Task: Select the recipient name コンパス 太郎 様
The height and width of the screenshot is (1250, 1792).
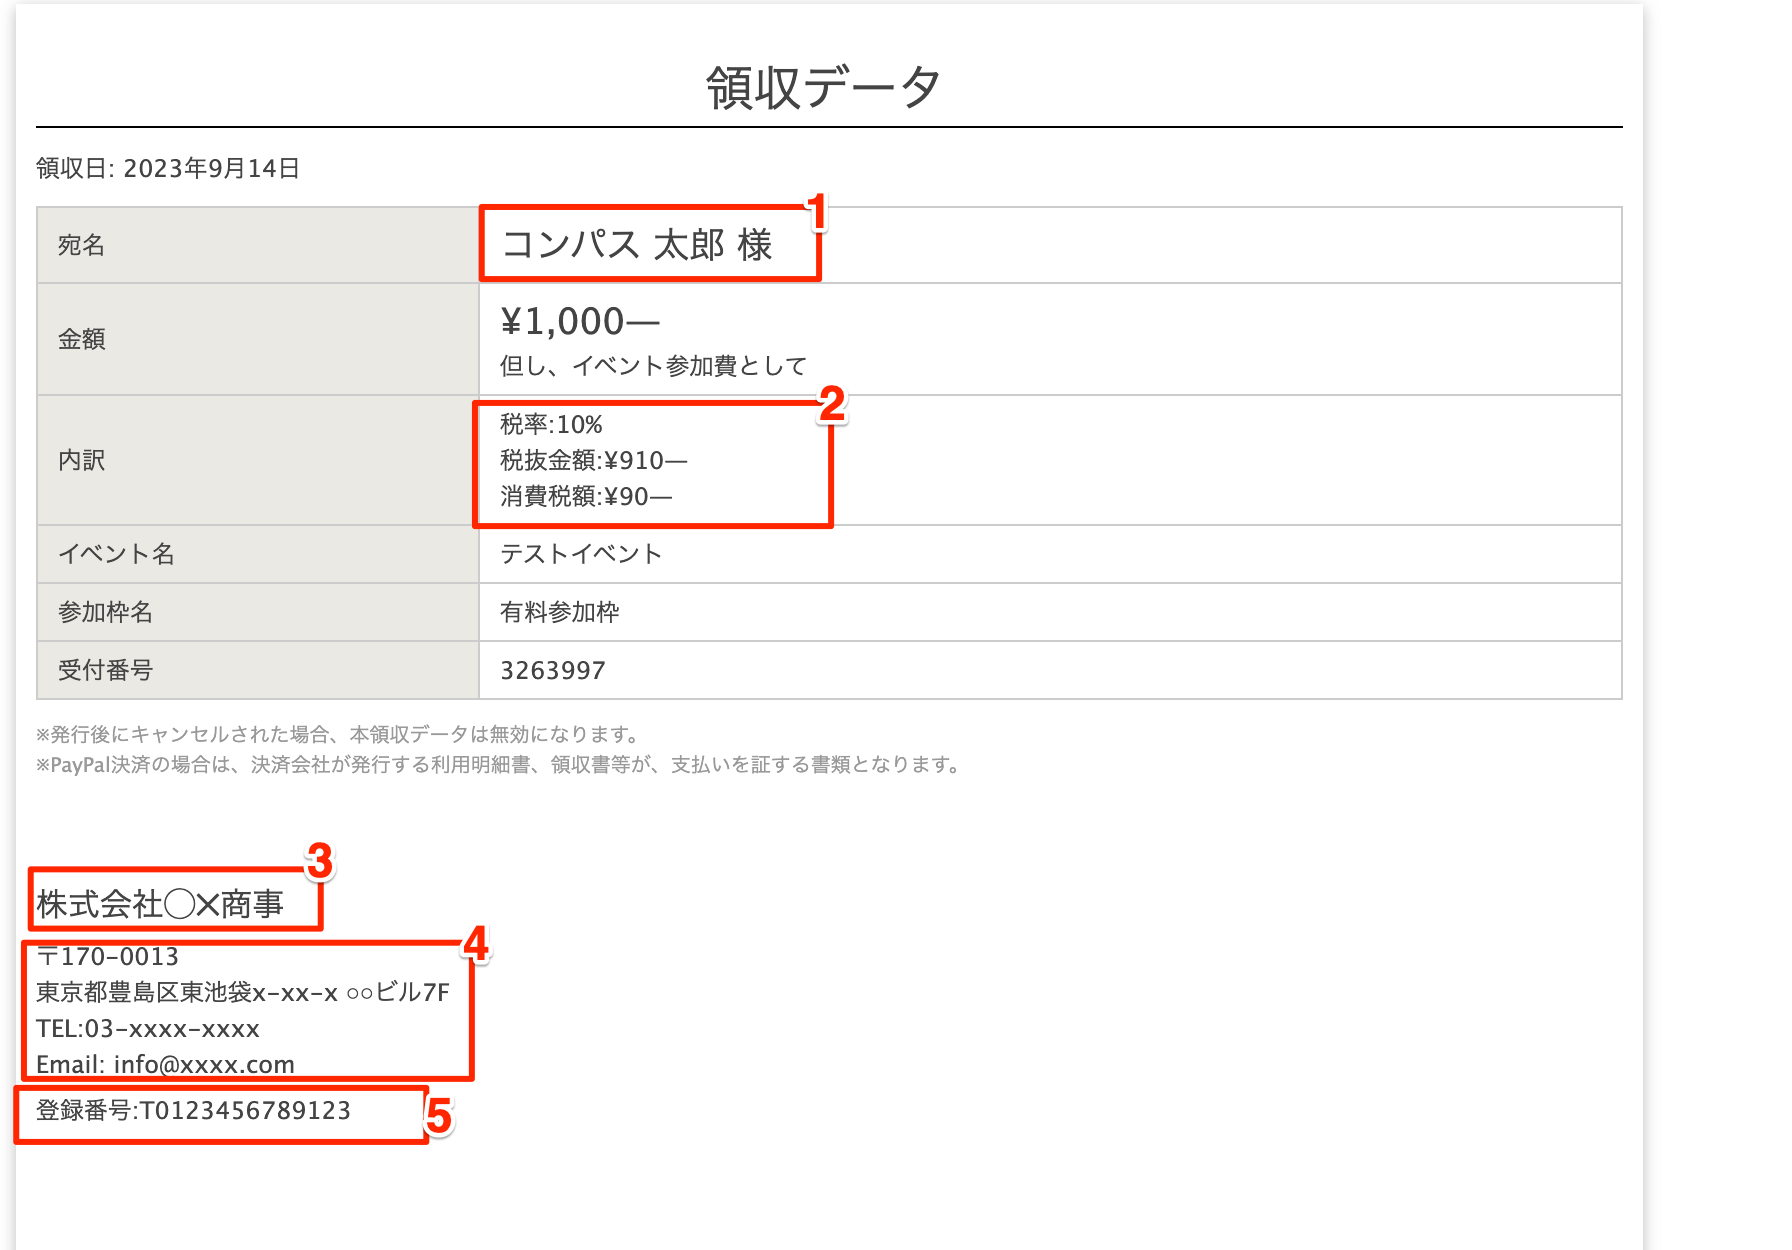Action: (637, 244)
